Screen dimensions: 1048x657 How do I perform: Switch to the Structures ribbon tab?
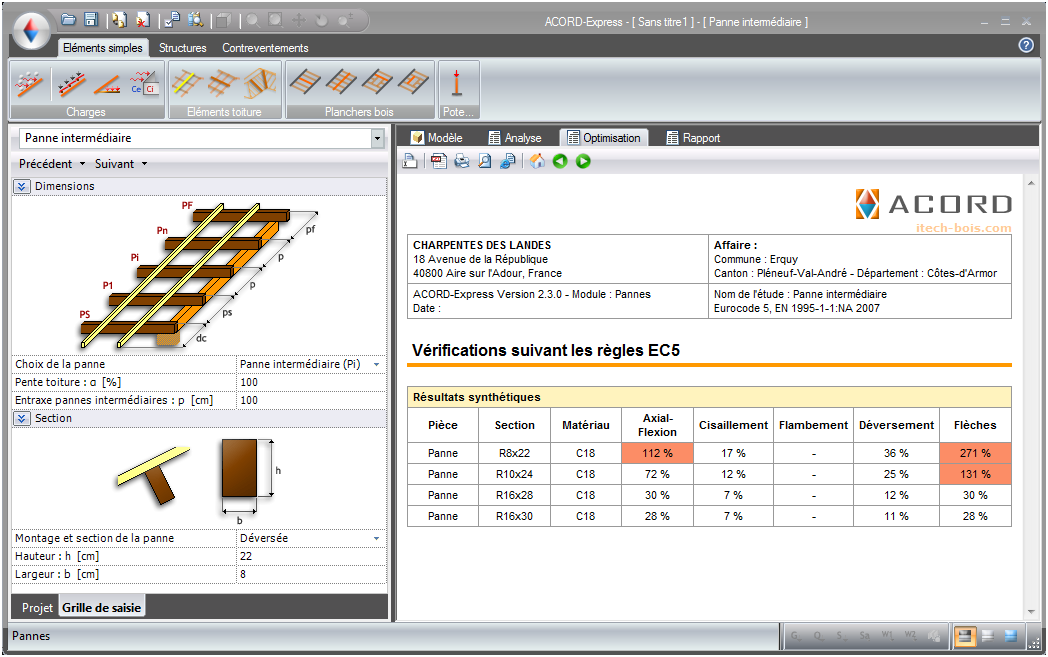tap(182, 48)
